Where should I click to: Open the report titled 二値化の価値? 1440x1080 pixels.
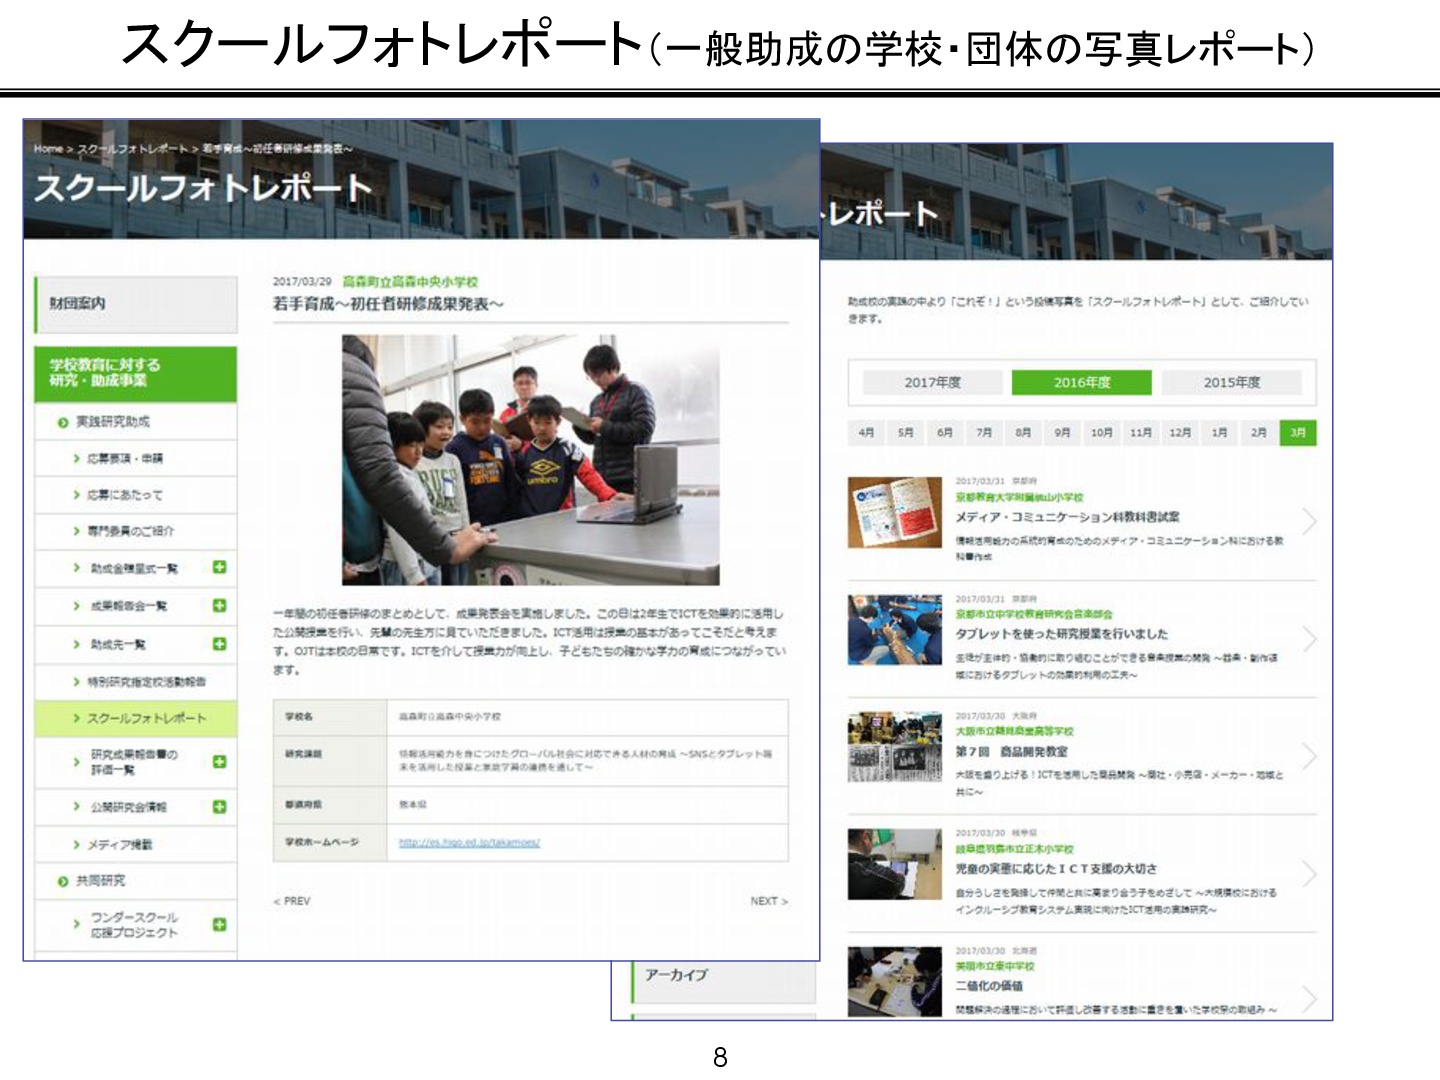tap(989, 985)
